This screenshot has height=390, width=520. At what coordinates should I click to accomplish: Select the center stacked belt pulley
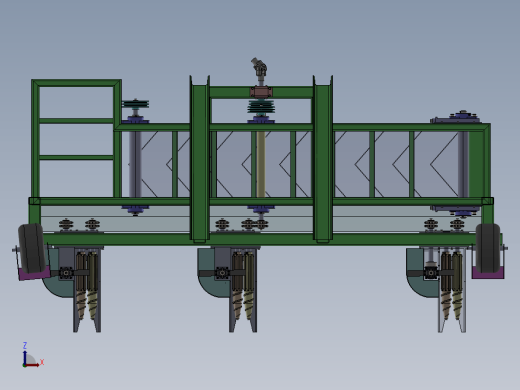pos(261,107)
